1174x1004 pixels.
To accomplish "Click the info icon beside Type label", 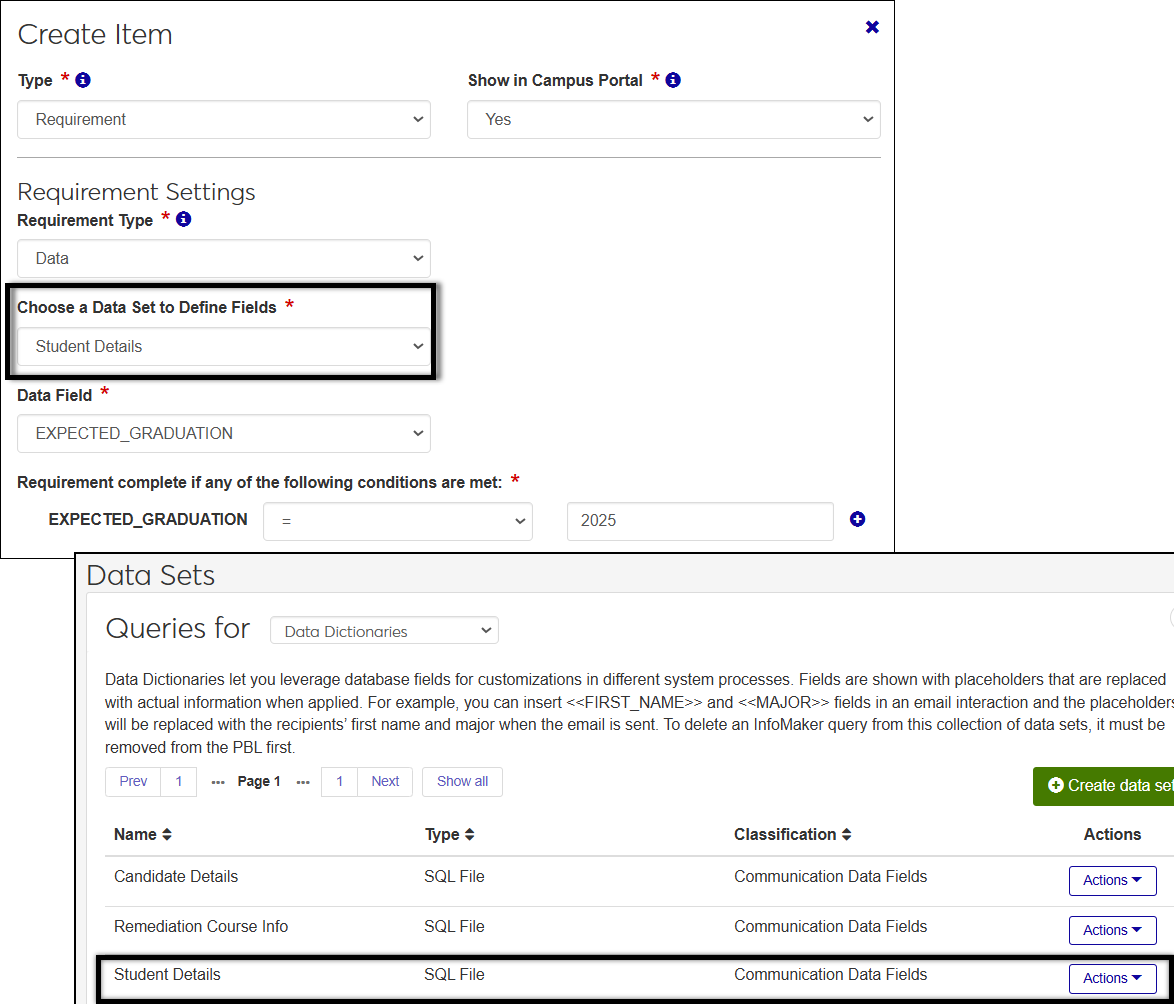I will coord(83,80).
